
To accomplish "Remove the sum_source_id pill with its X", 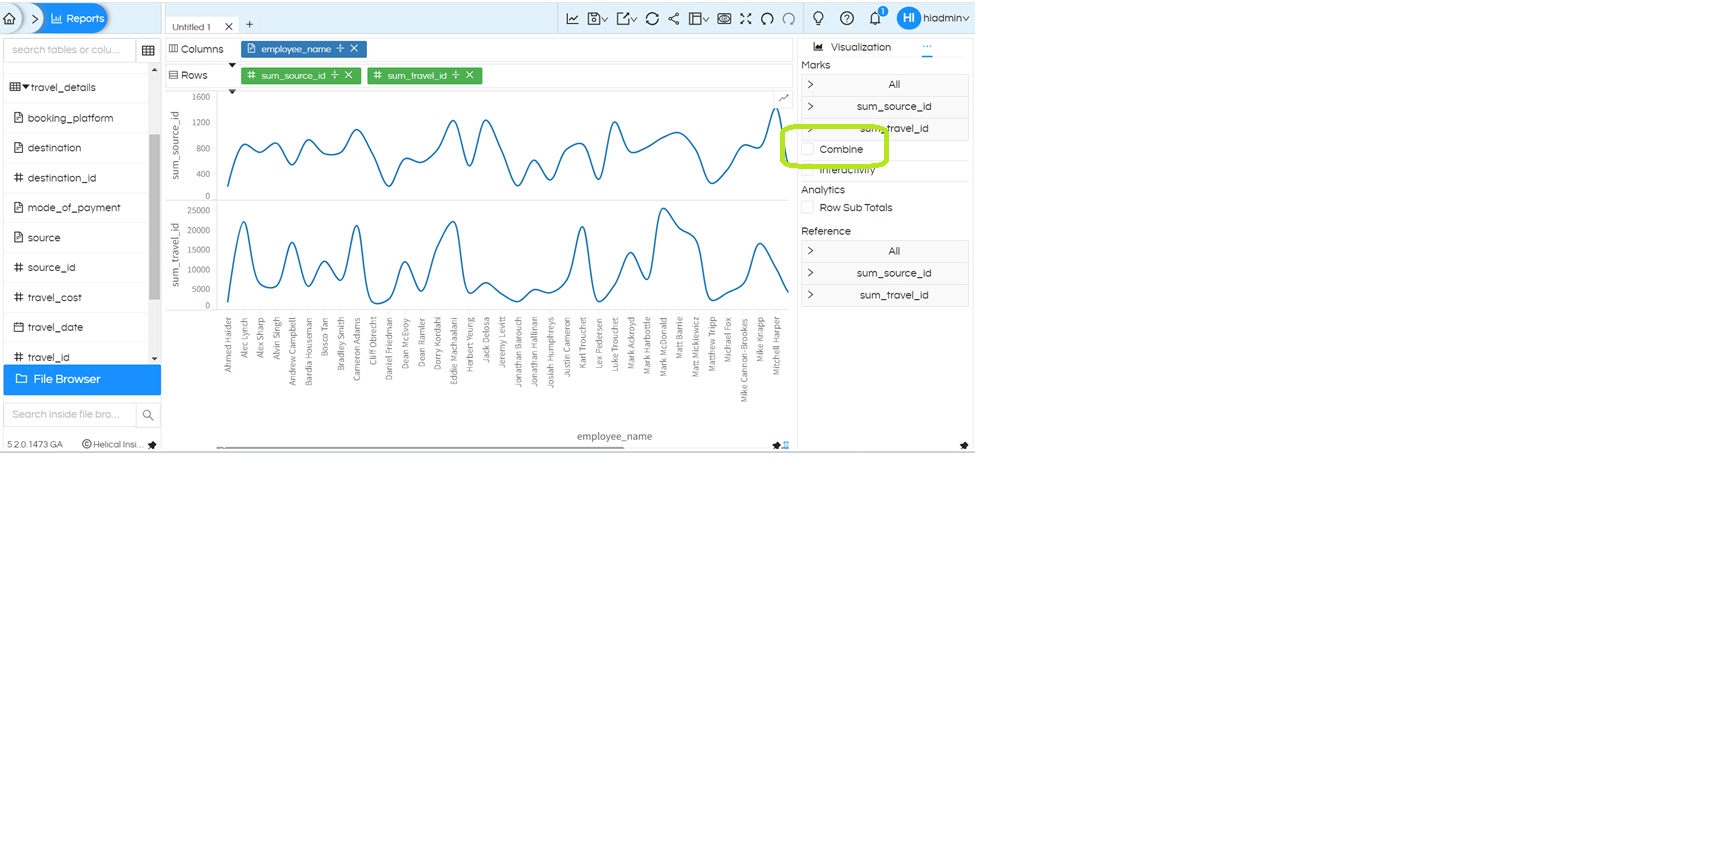I will tap(349, 75).
